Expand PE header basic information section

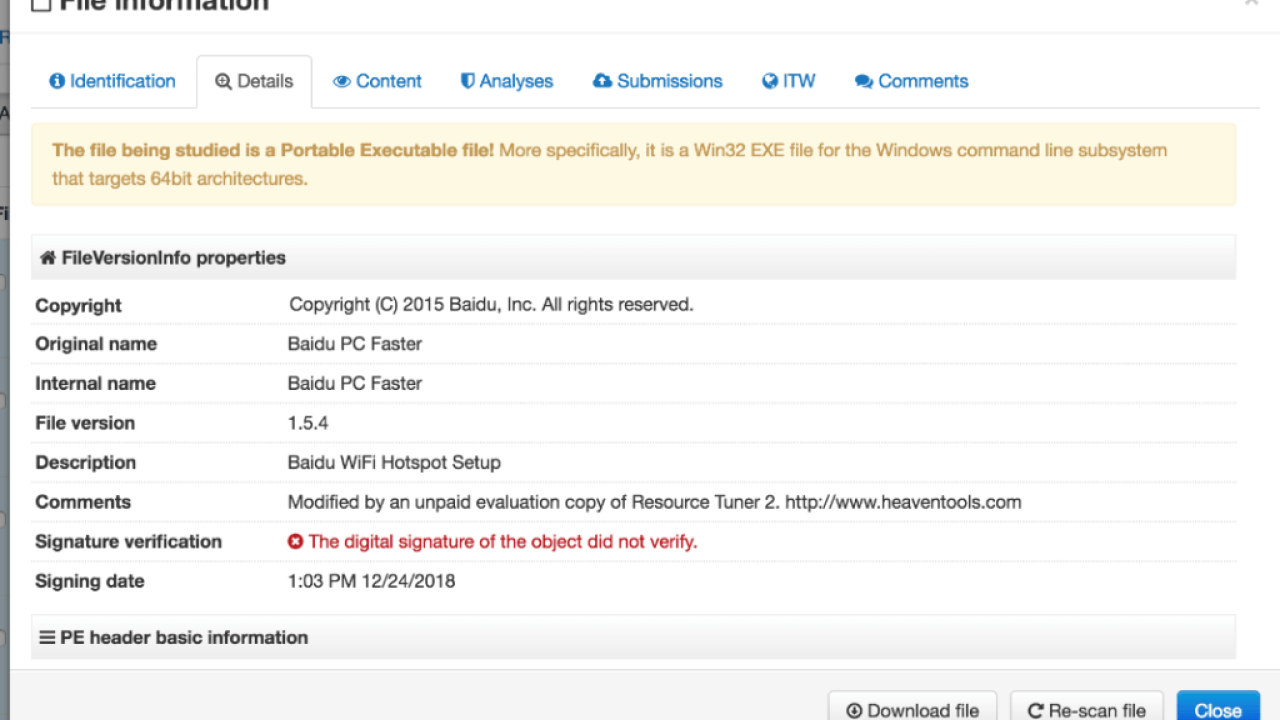[x=633, y=637]
